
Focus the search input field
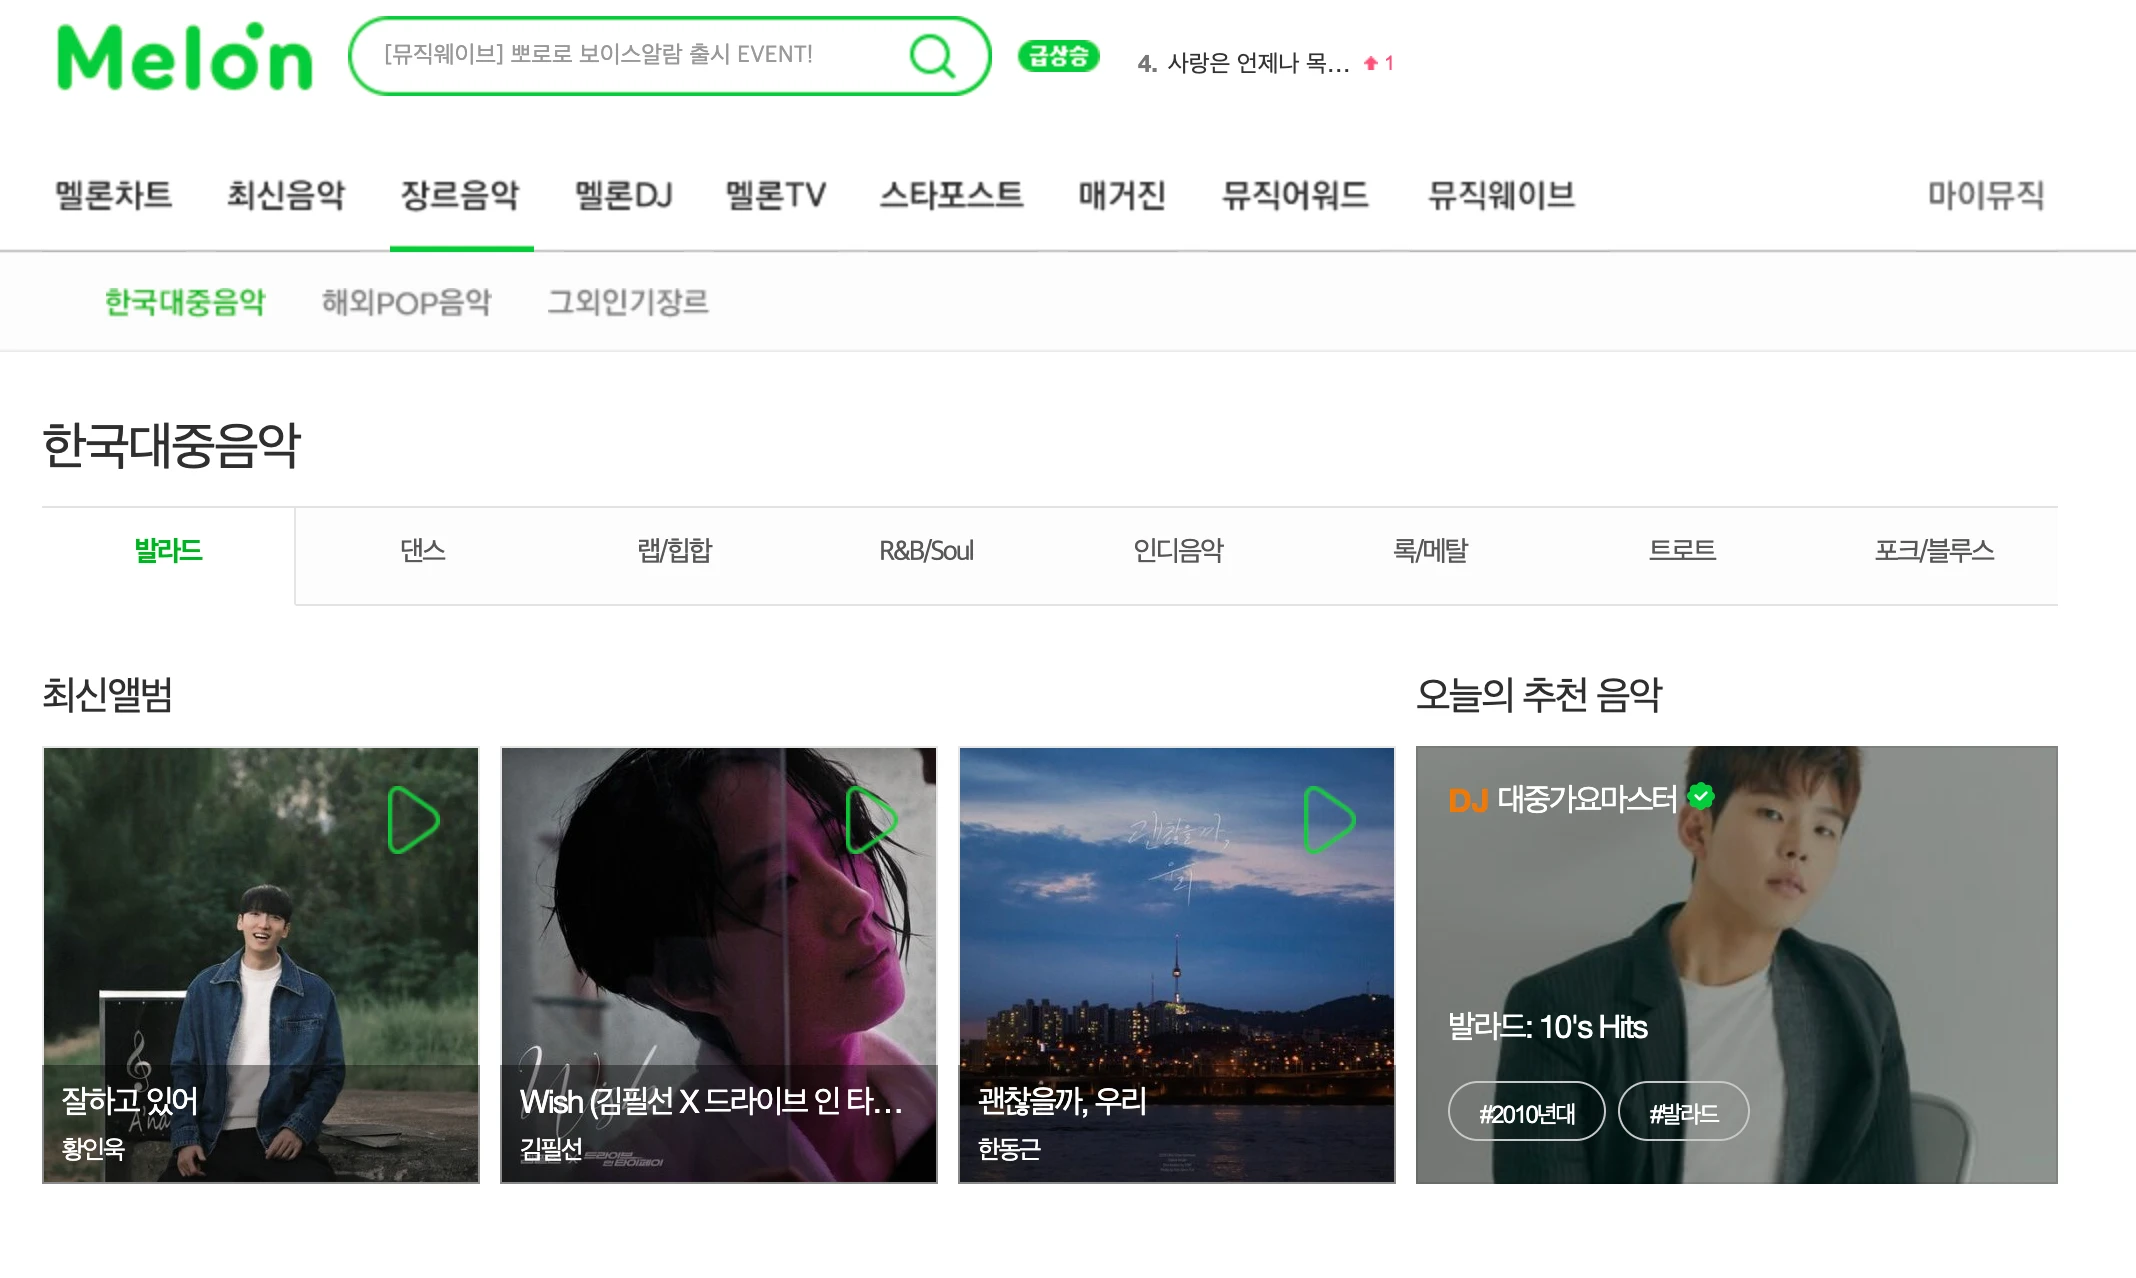(630, 55)
